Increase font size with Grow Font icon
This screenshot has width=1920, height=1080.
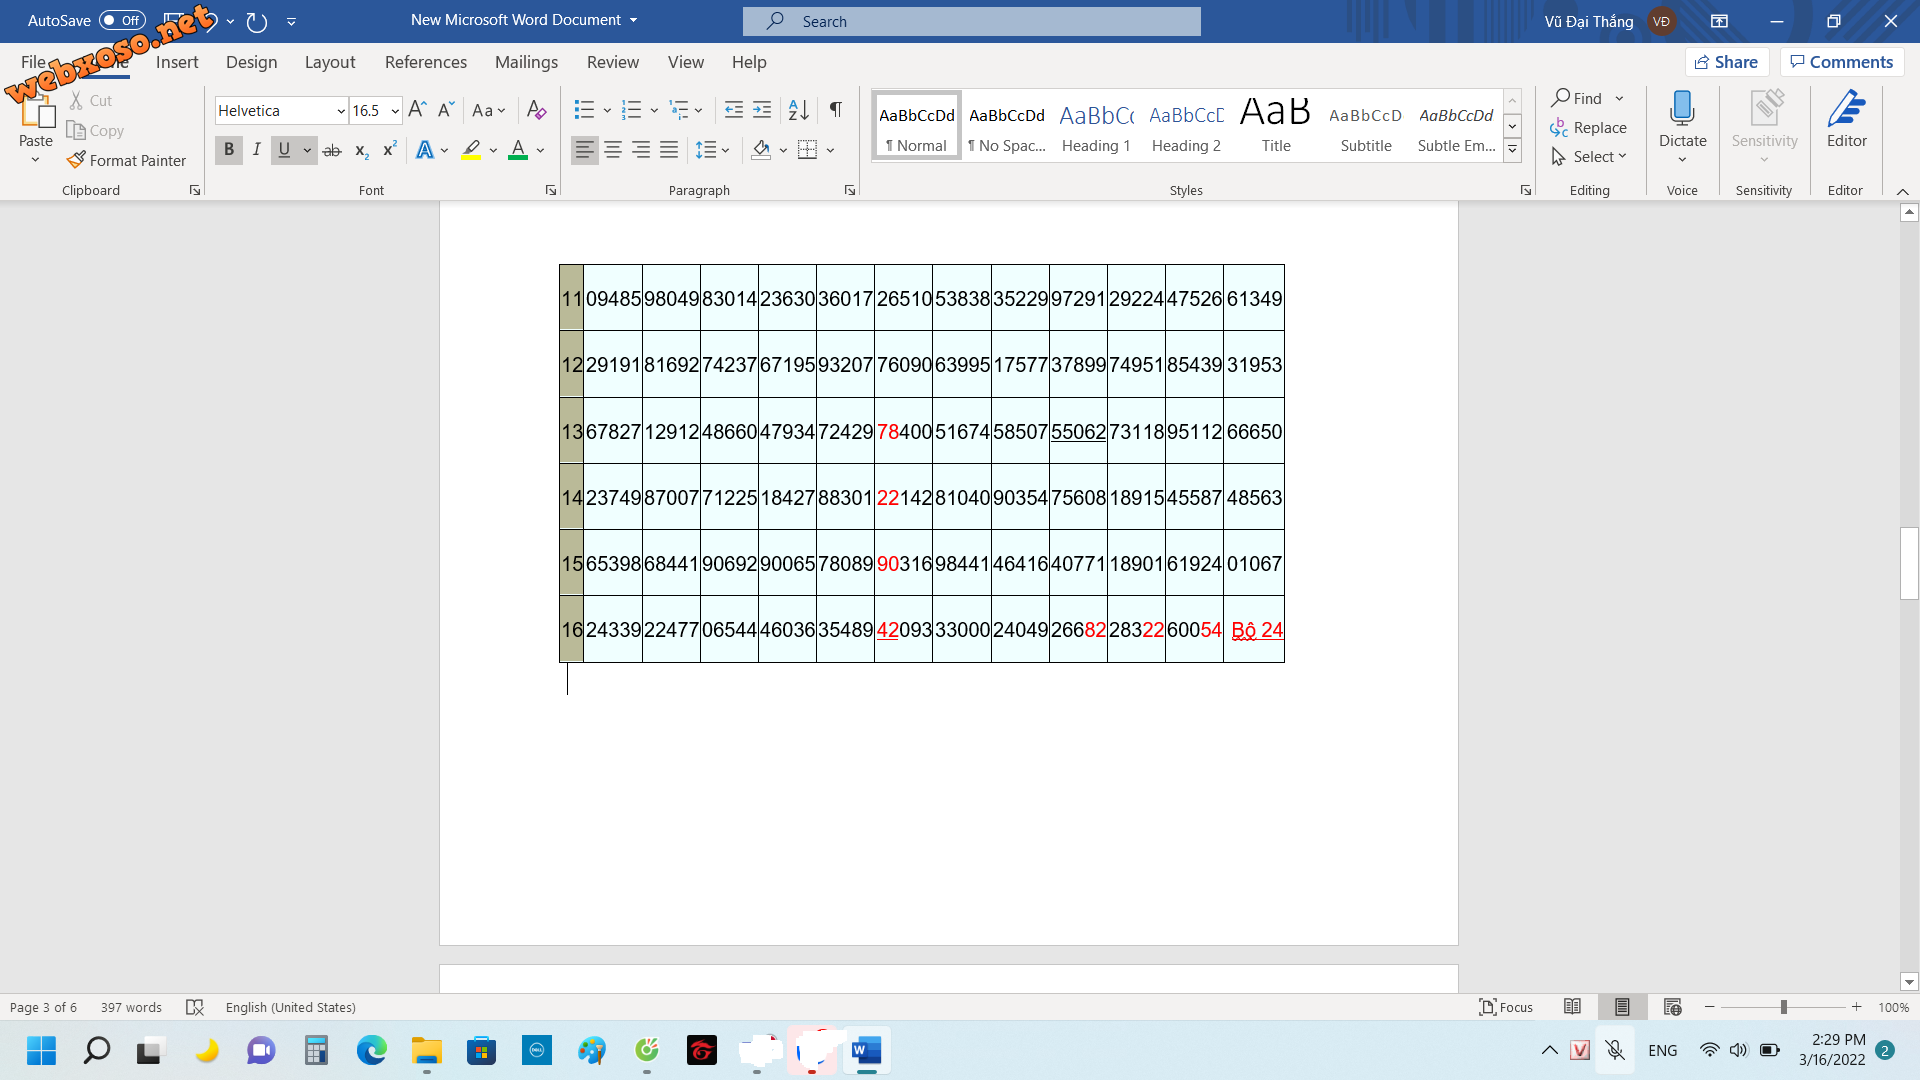417,109
